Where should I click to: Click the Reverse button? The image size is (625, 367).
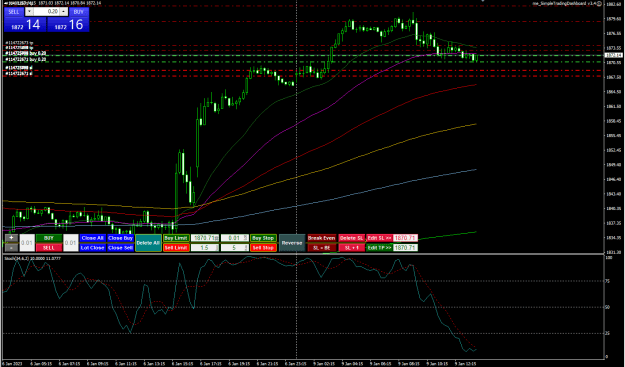(x=292, y=243)
